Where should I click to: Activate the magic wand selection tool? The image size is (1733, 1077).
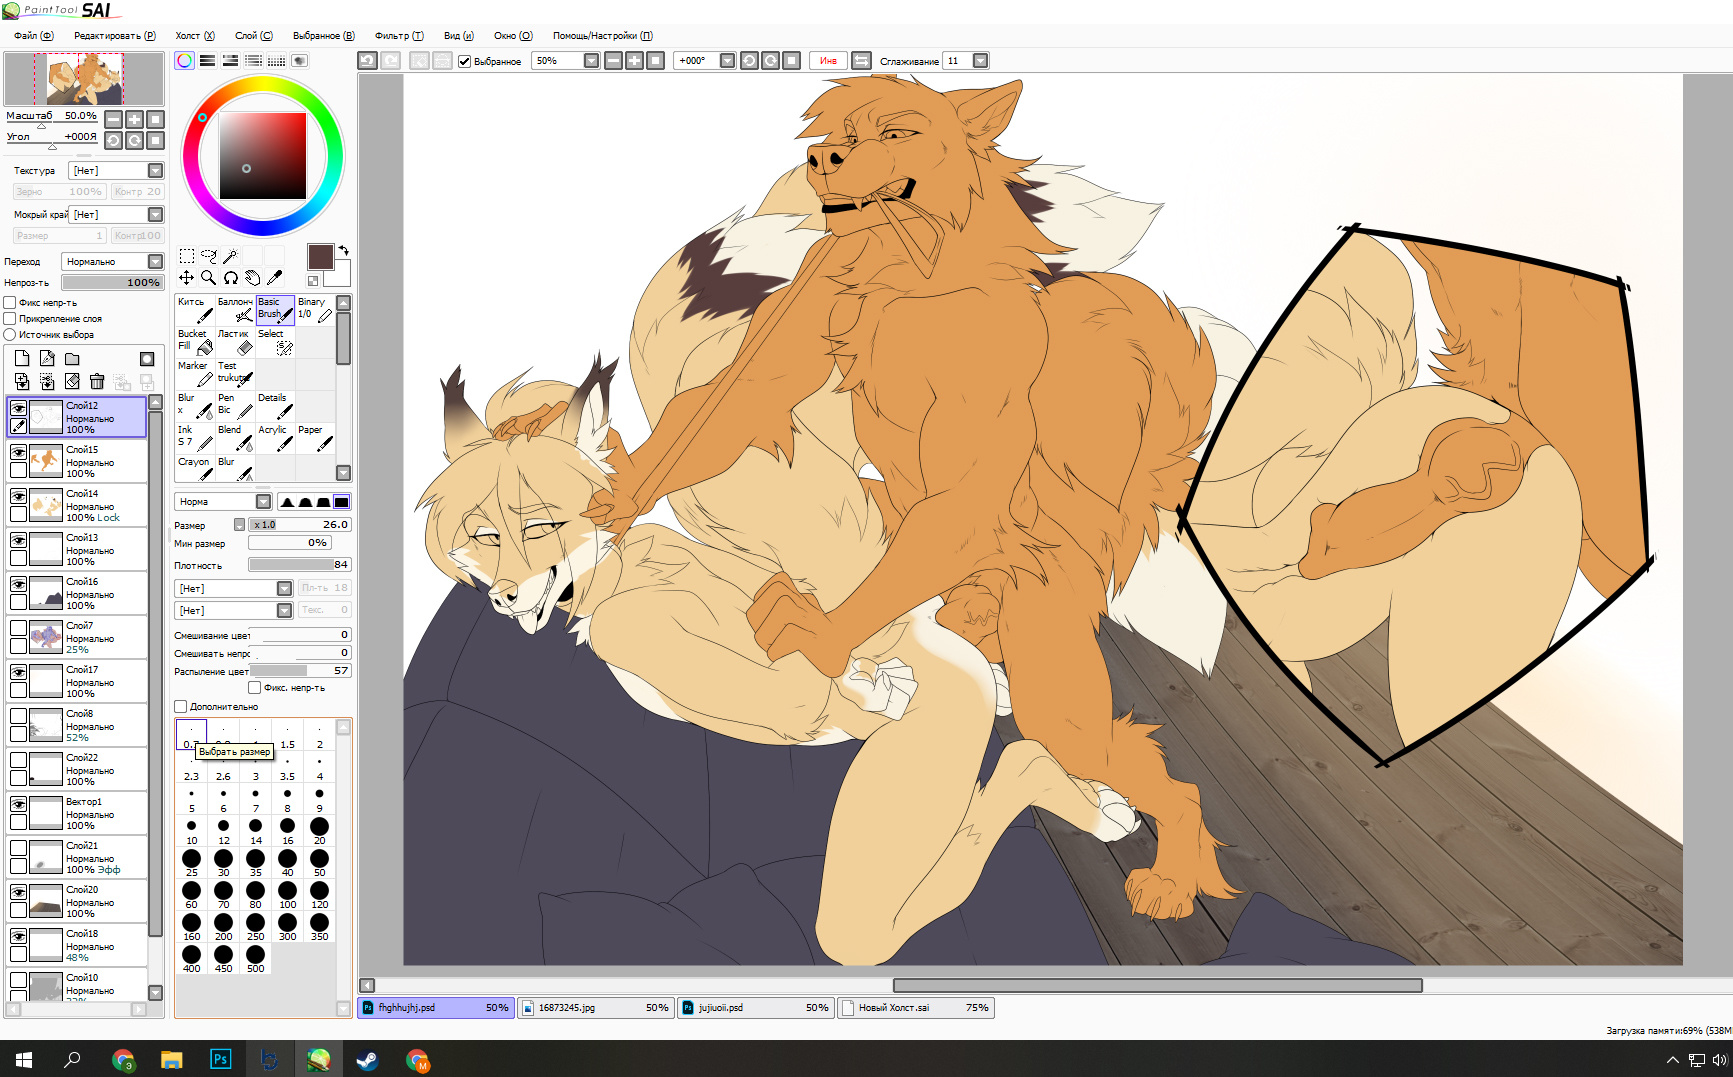(x=231, y=256)
